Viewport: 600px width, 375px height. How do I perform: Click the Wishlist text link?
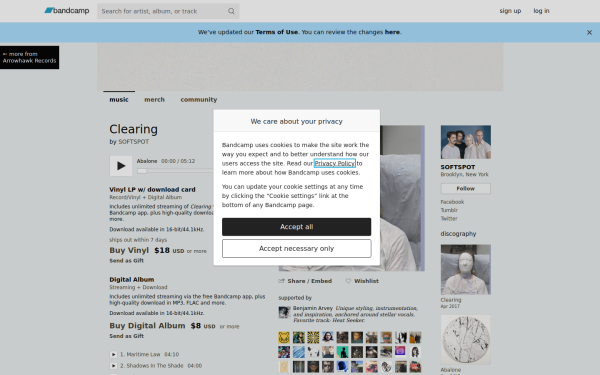click(366, 281)
